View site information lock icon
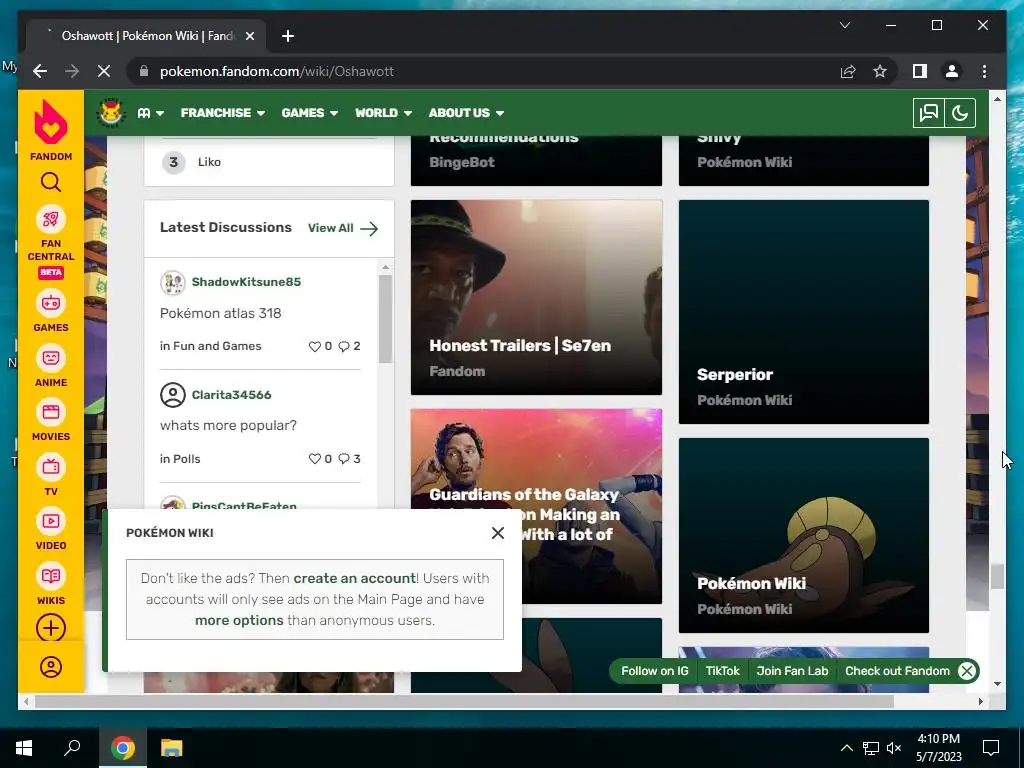This screenshot has height=768, width=1024. click(x=144, y=71)
